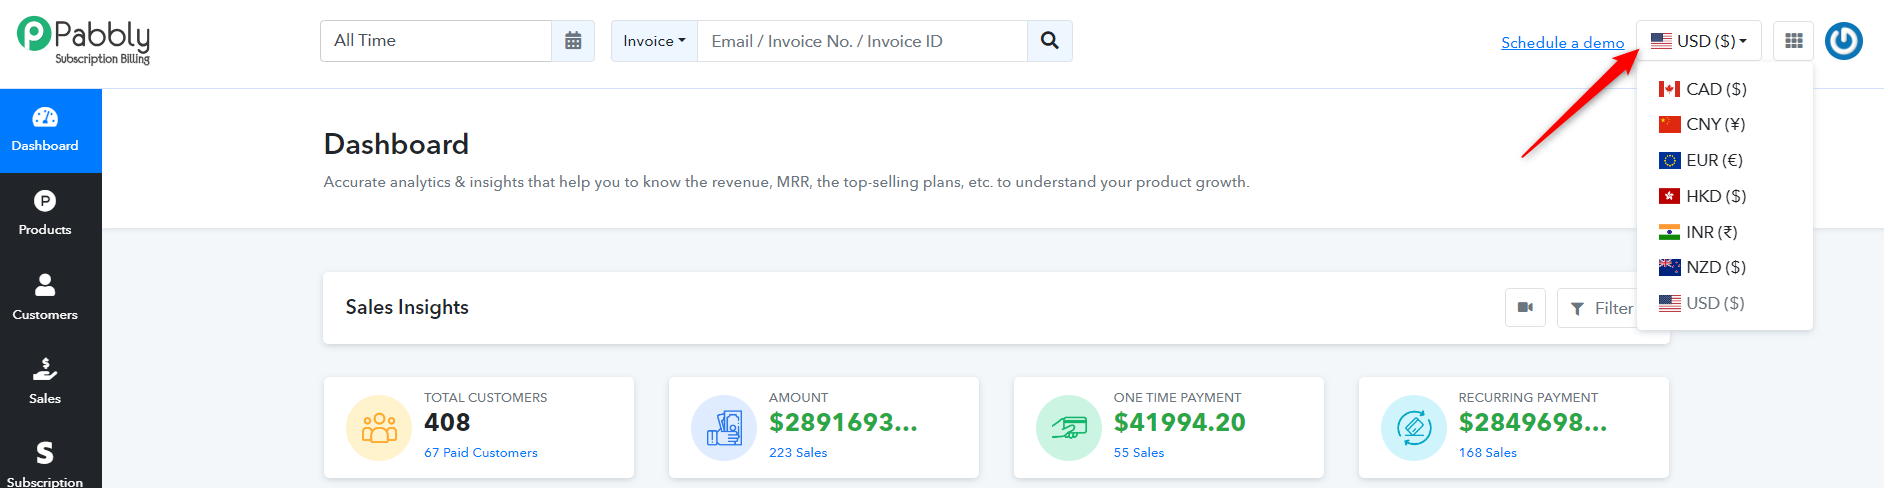This screenshot has height=488, width=1884.
Task: Open the Sales sidebar section
Action: point(45,382)
